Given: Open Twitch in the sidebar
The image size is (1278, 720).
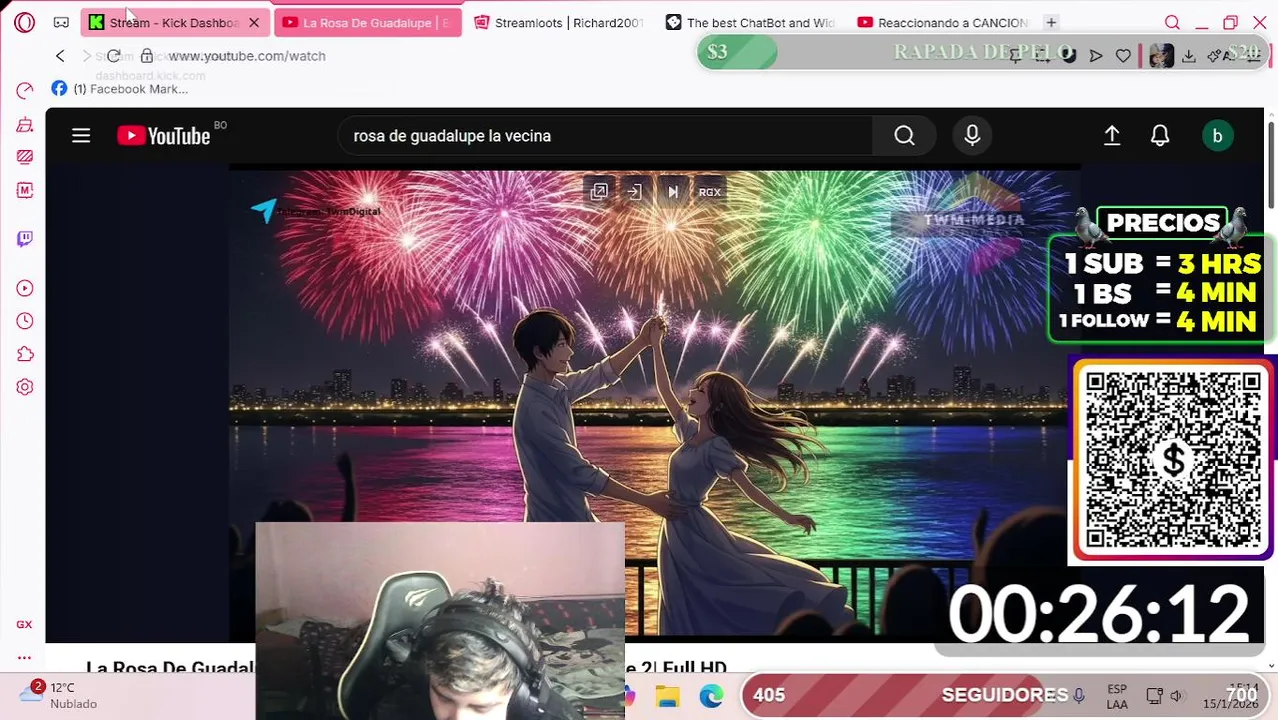Looking at the screenshot, I should pos(25,238).
